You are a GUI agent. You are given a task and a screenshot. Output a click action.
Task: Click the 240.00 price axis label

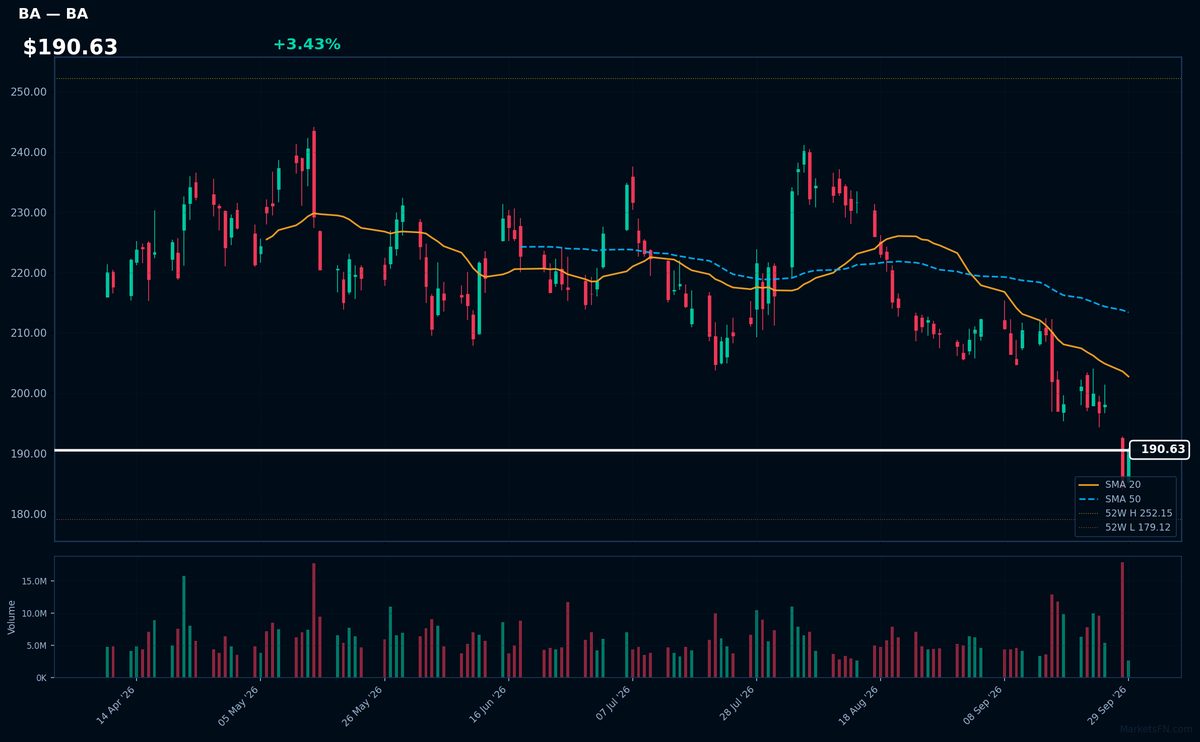(x=28, y=152)
